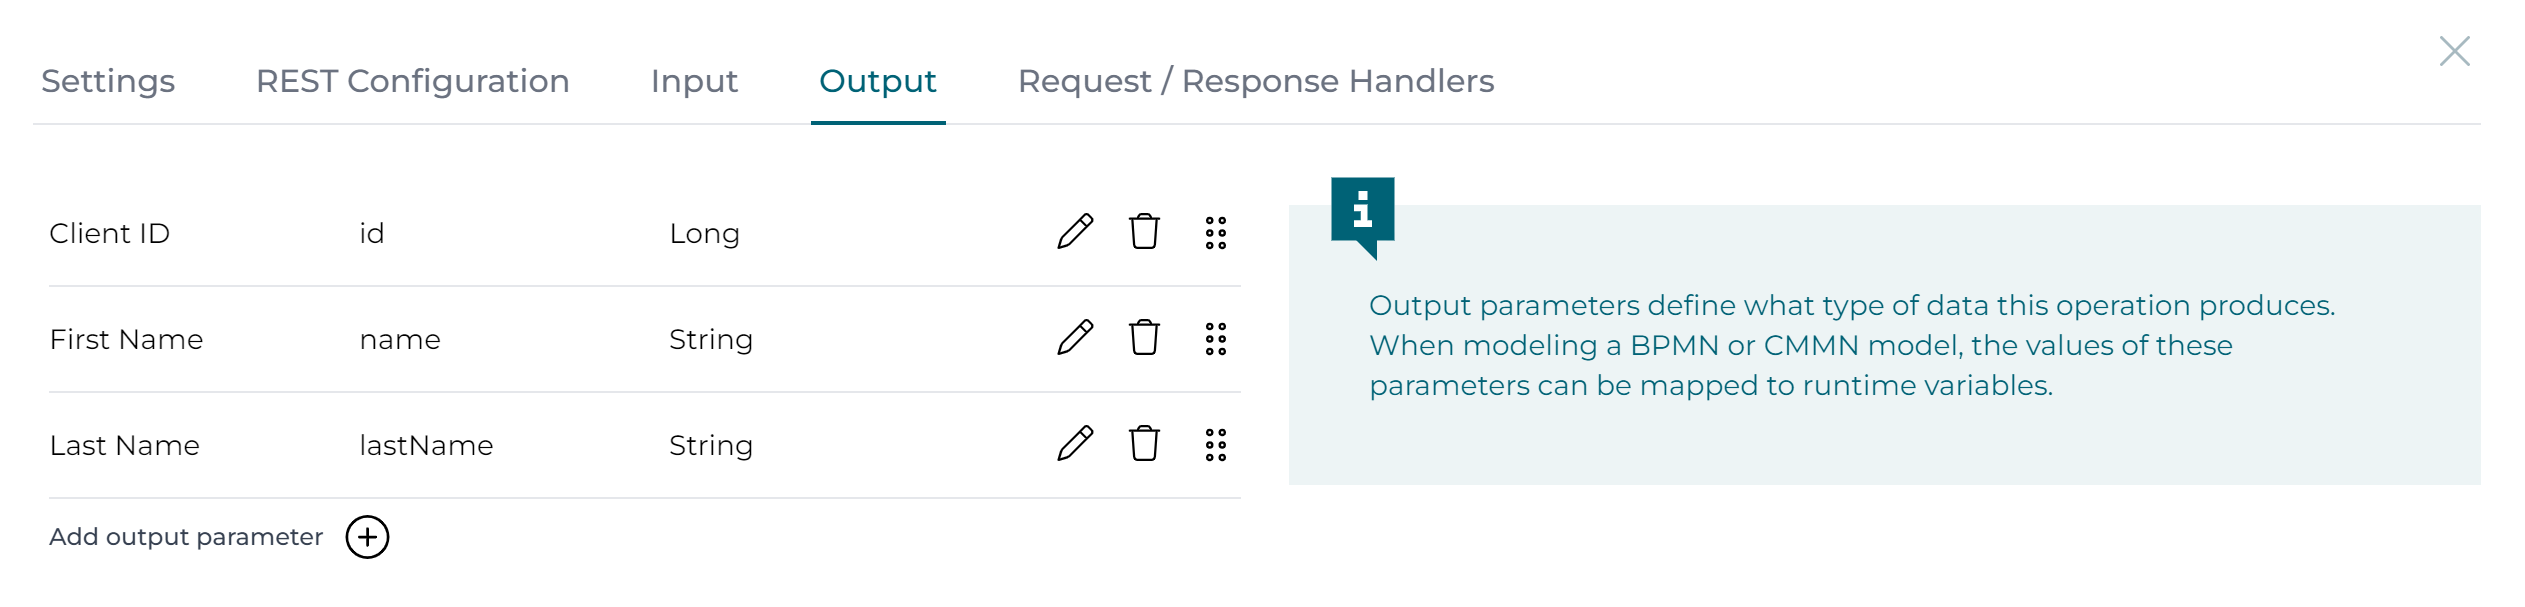Screen dimensions: 2525x607
Task: Go to the Input tab
Action: coord(694,81)
